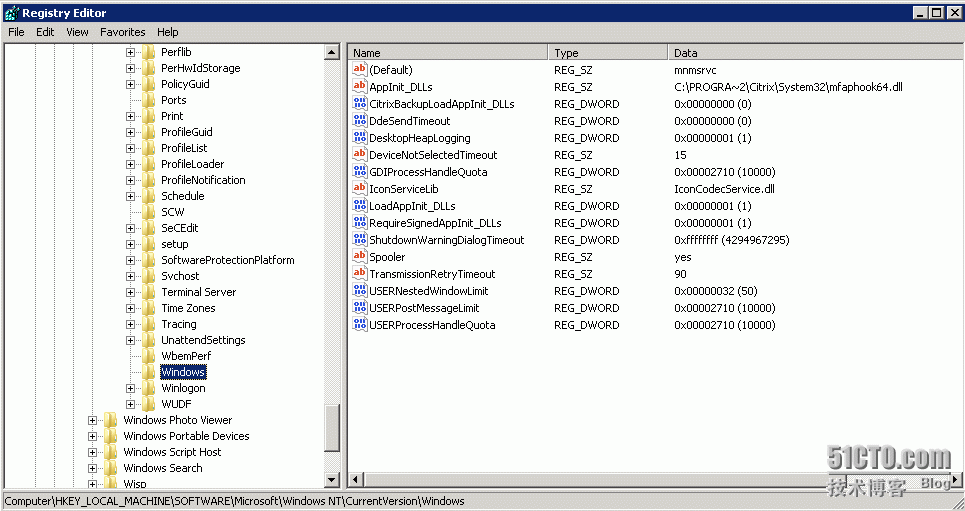Click the AppInit_DLLs string value icon

click(x=359, y=87)
